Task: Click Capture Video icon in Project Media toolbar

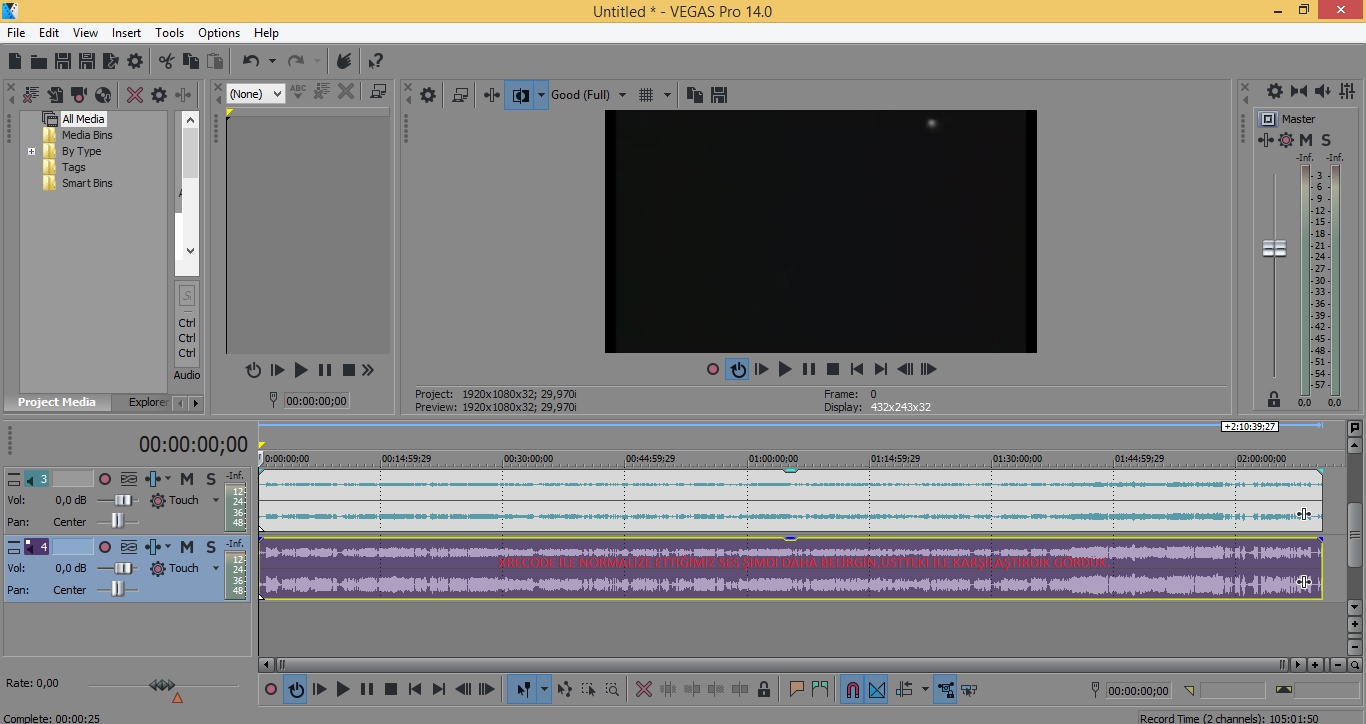Action: click(79, 95)
